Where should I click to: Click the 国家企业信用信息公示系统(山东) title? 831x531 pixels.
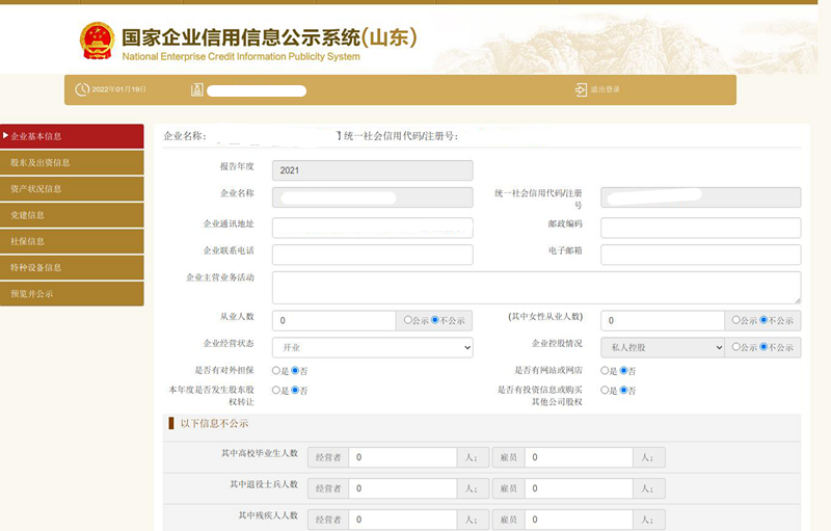click(269, 38)
